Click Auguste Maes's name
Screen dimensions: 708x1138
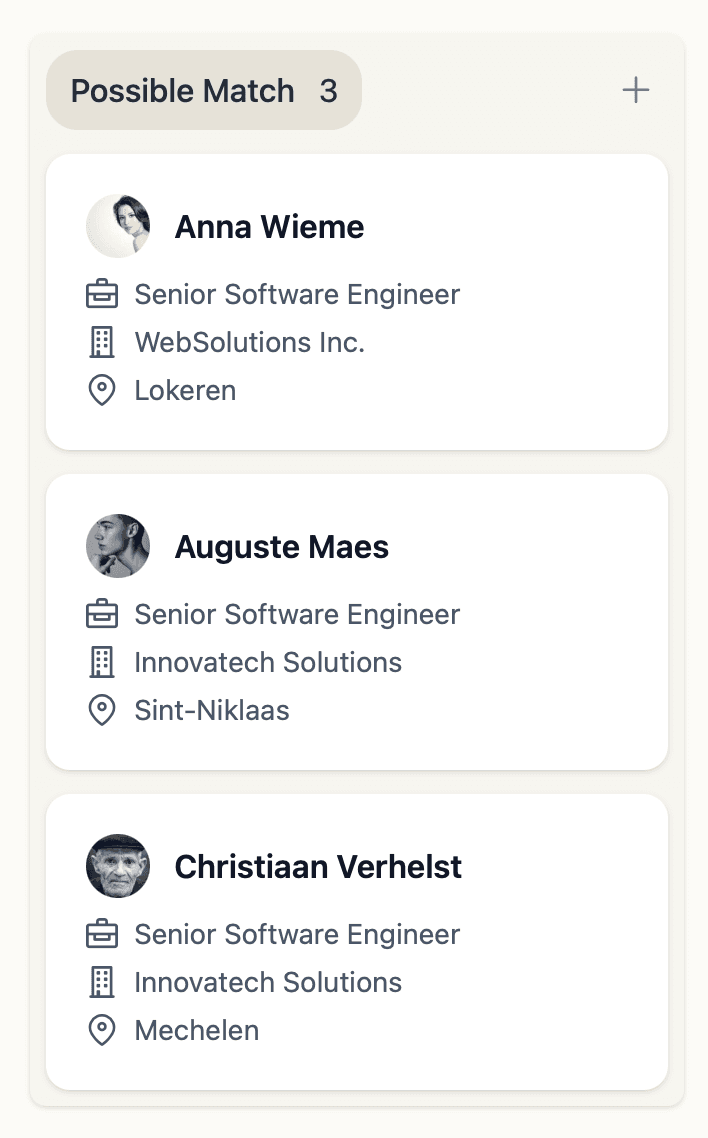point(282,547)
